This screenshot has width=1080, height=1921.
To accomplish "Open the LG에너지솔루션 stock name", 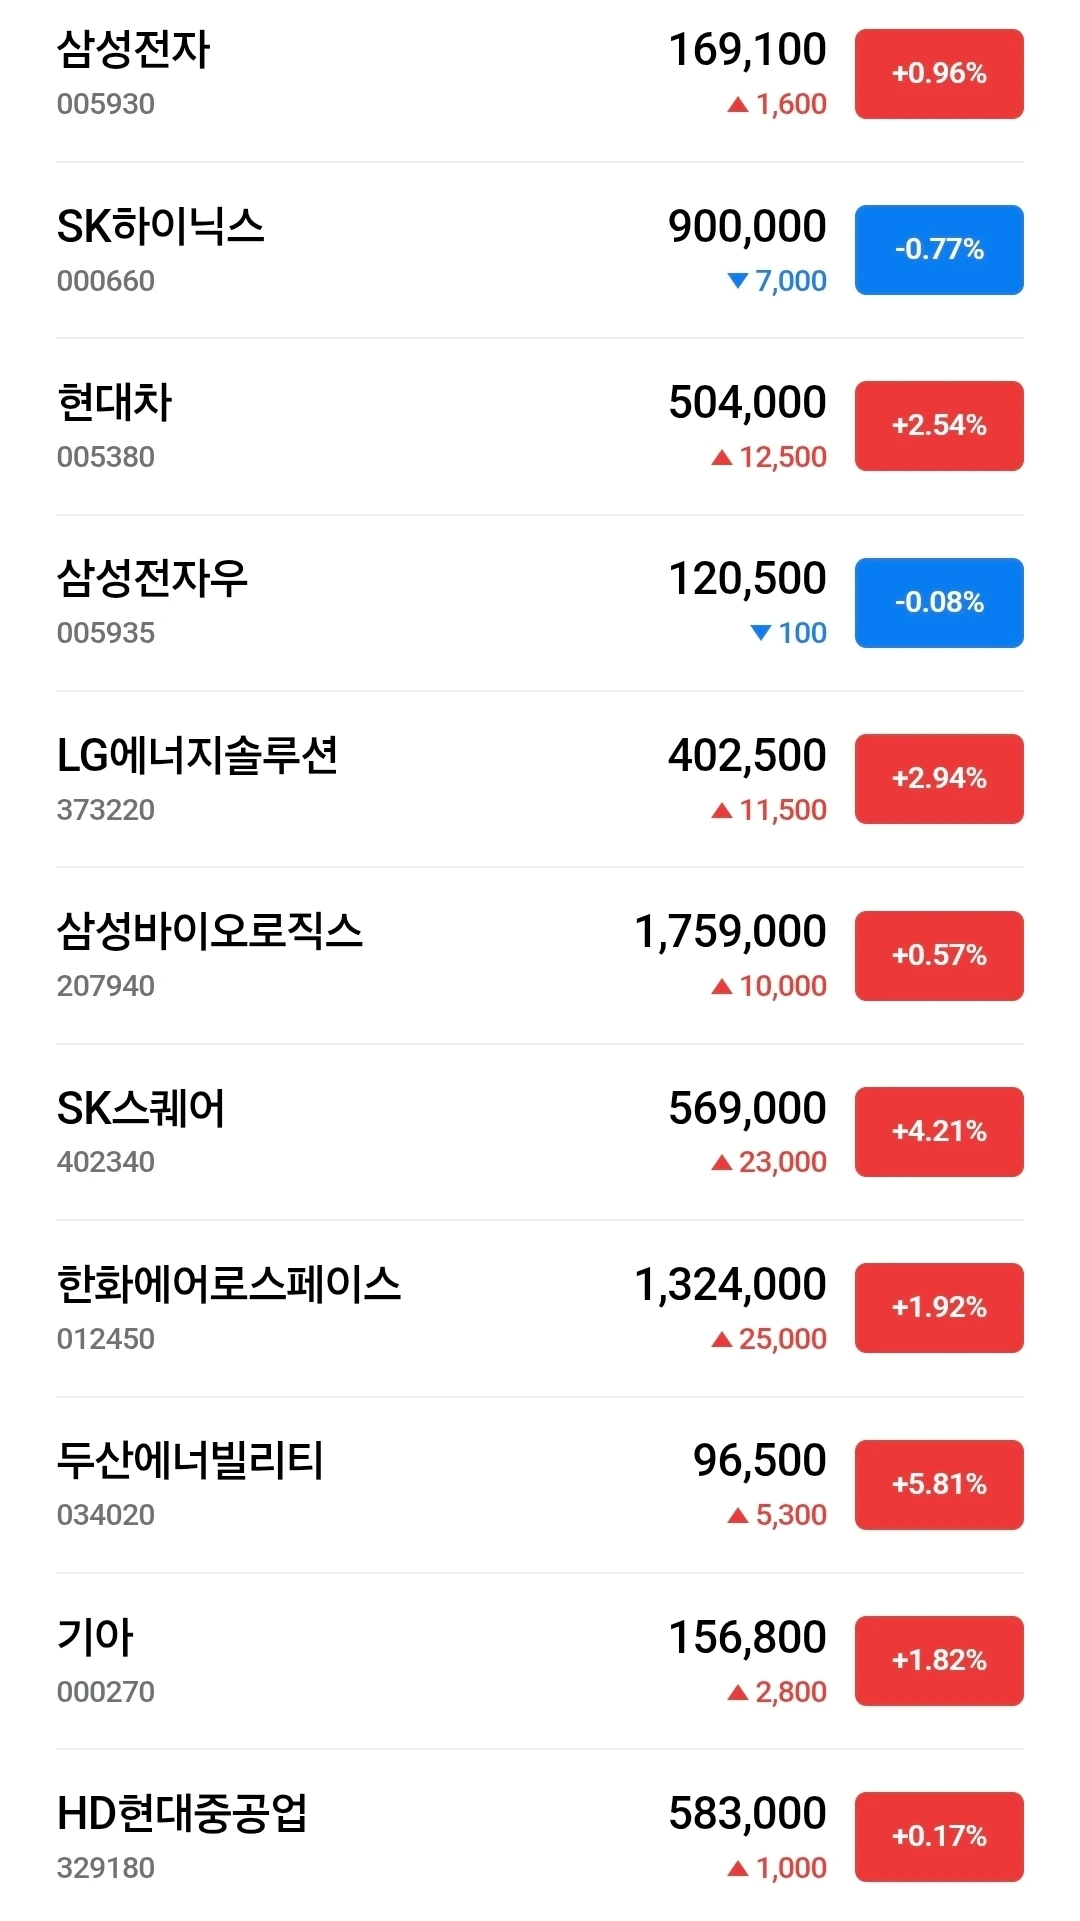I will (x=197, y=755).
